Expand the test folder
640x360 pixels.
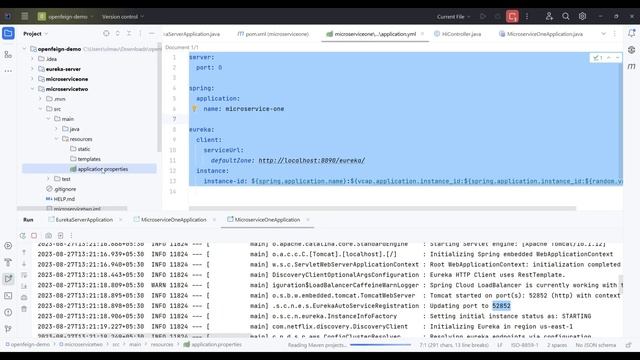coord(49,179)
